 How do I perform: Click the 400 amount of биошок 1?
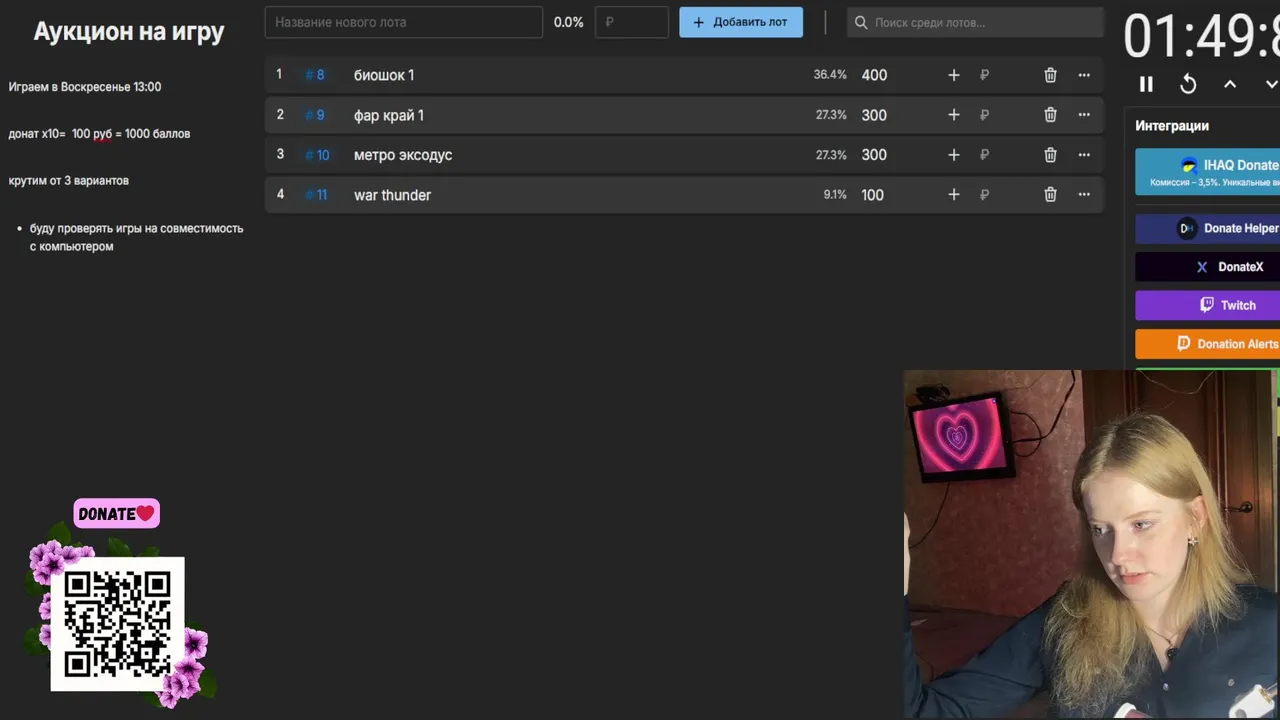pyautogui.click(x=874, y=75)
